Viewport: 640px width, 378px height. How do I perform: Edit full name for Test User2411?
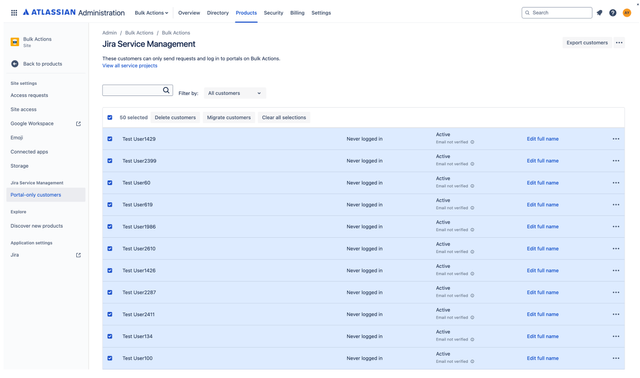[x=542, y=314]
